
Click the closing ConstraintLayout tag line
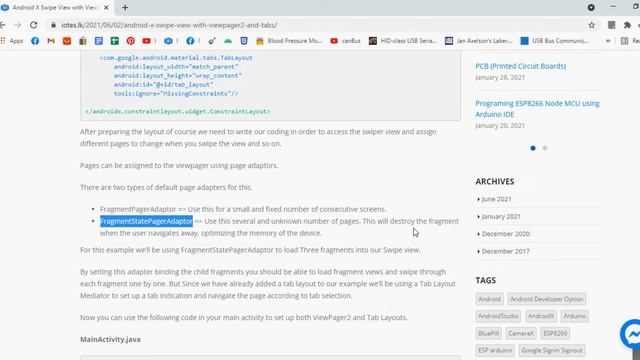[x=178, y=111]
